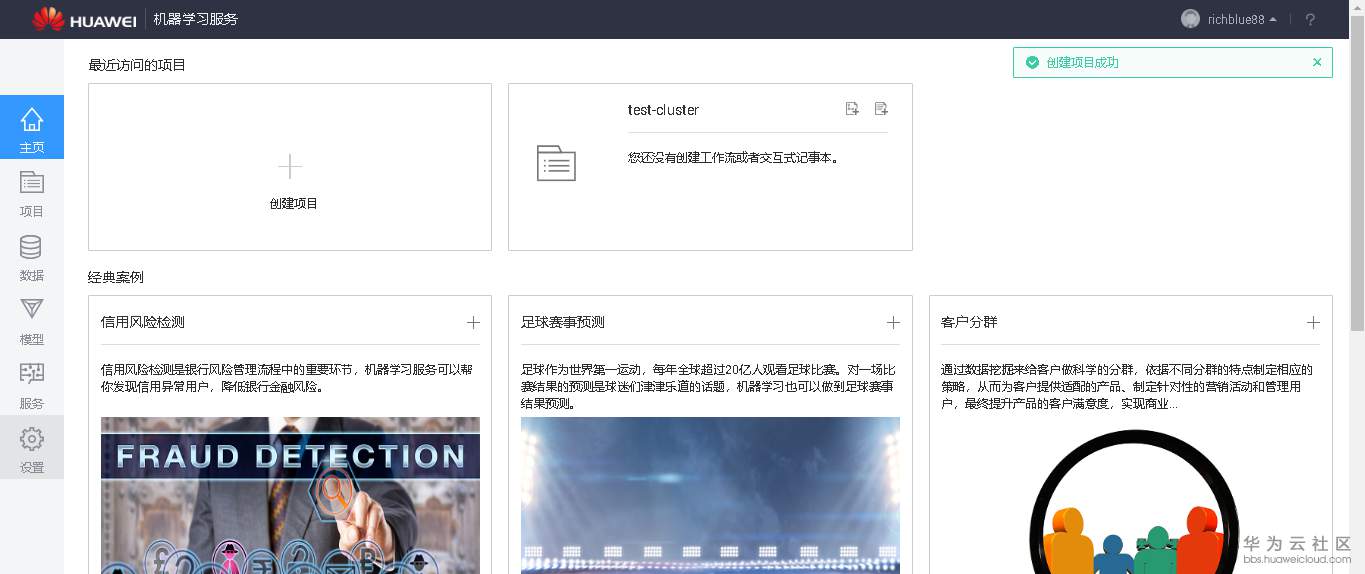Open the 数据 data sidebar item

(32, 255)
